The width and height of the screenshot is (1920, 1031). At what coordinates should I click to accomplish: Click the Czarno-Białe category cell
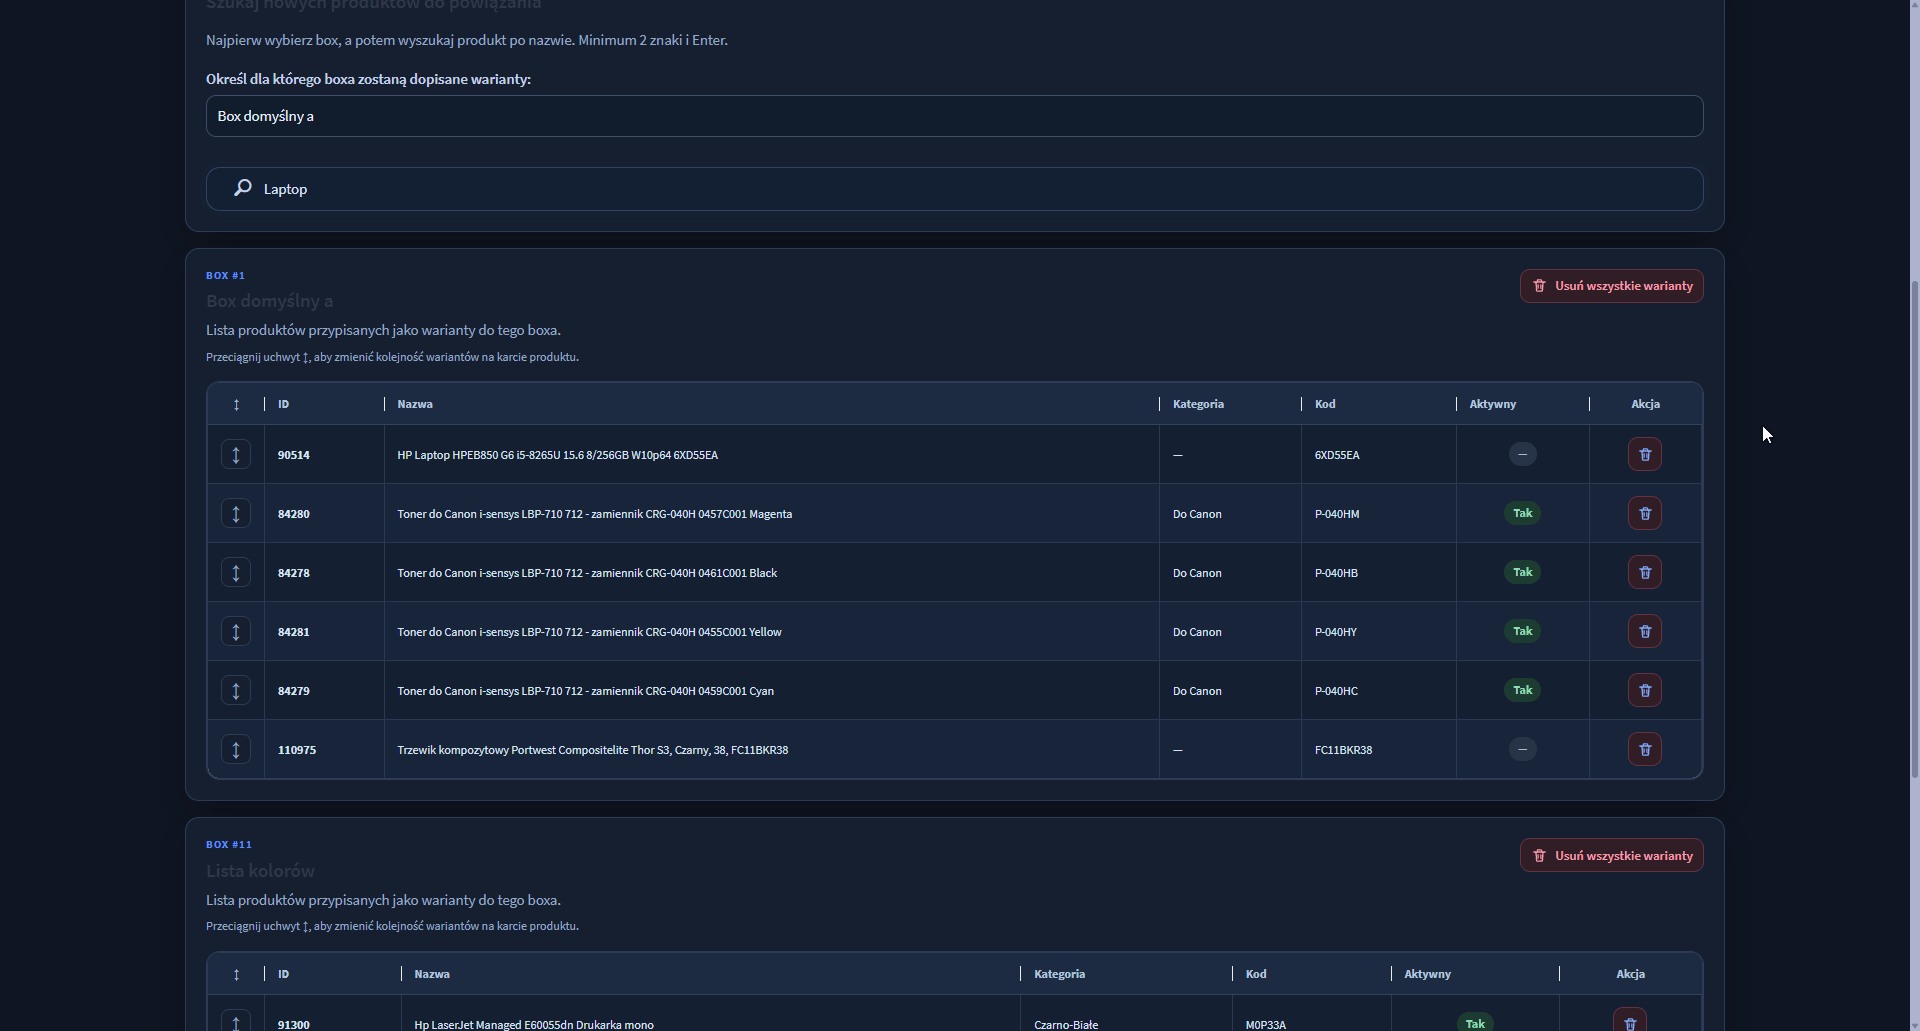point(1066,1024)
